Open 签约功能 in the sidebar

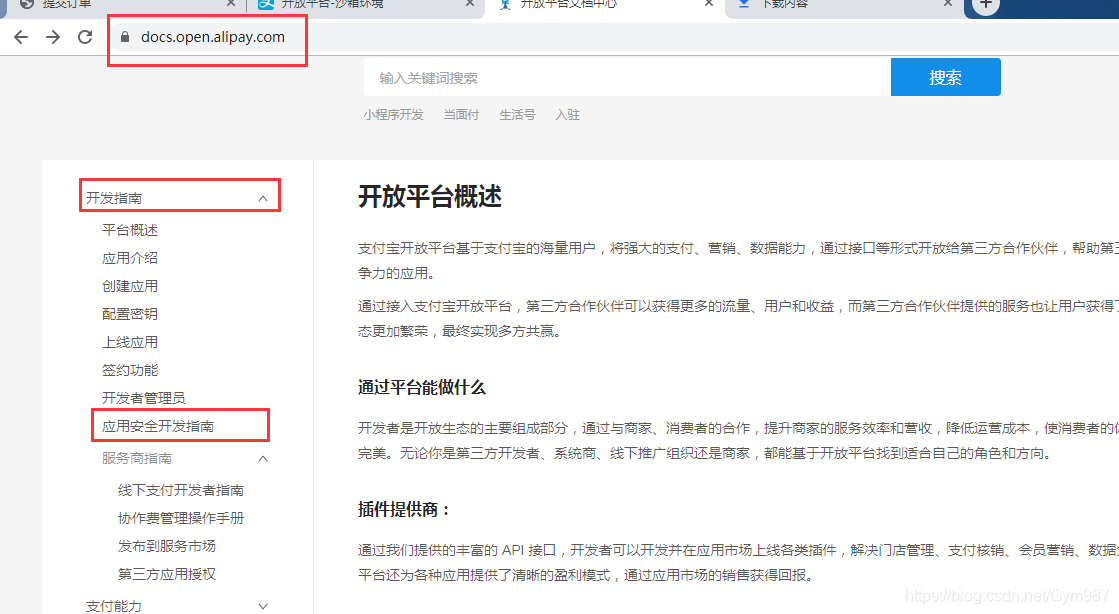click(x=130, y=370)
